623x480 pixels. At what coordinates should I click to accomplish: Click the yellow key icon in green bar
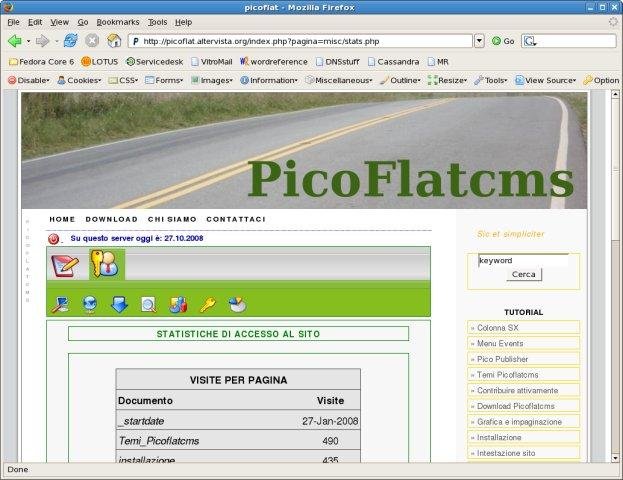208,305
